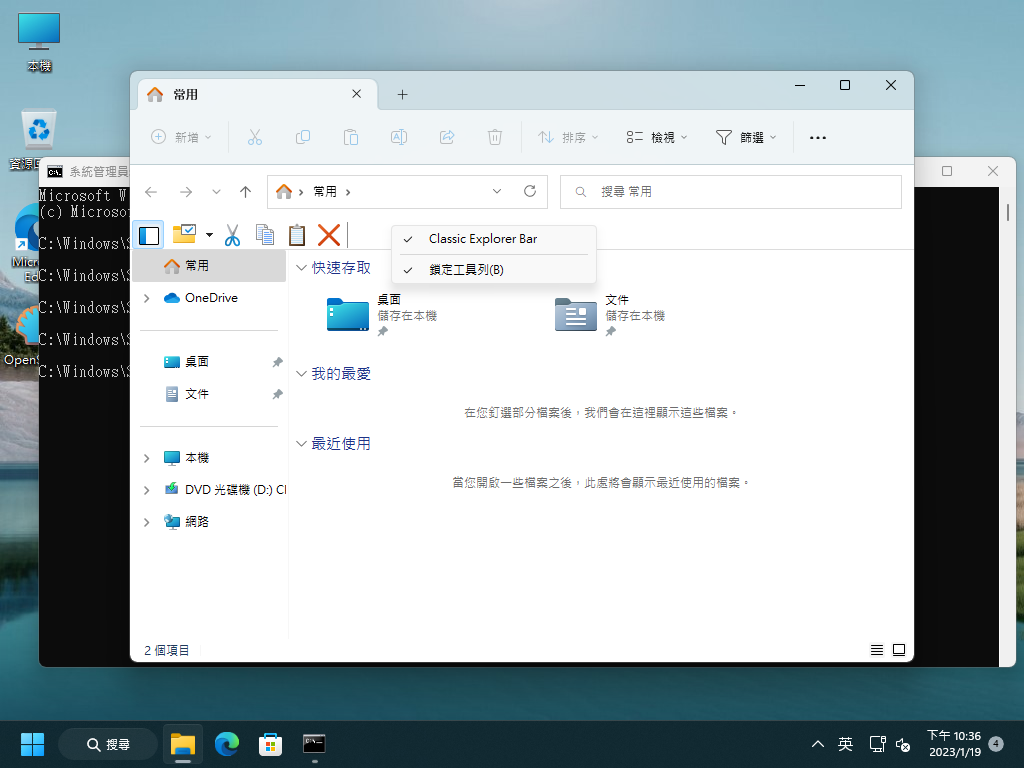Open a new File Explorer tab with plus button
The image size is (1024, 768).
point(402,94)
